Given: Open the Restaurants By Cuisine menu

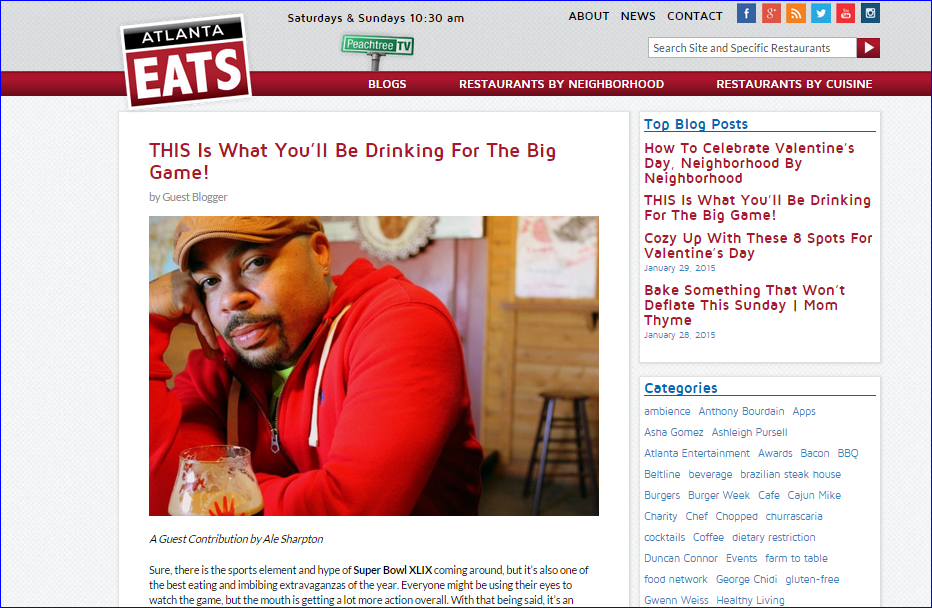Looking at the screenshot, I should [794, 84].
